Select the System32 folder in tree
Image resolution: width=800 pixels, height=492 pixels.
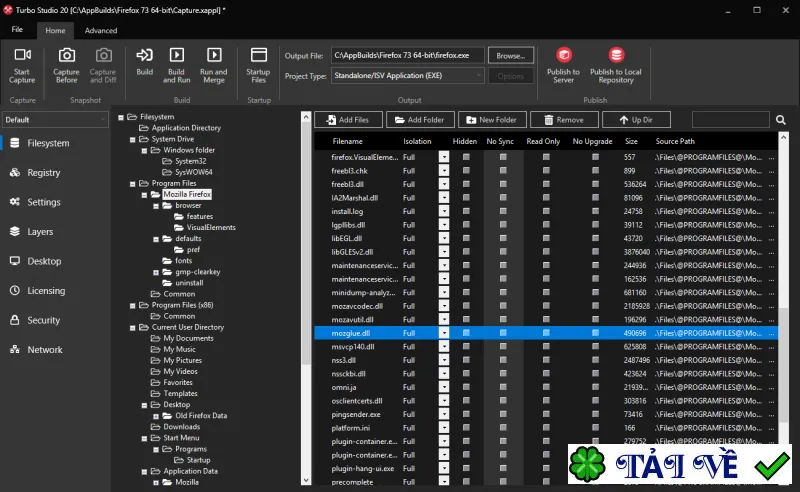pos(190,161)
